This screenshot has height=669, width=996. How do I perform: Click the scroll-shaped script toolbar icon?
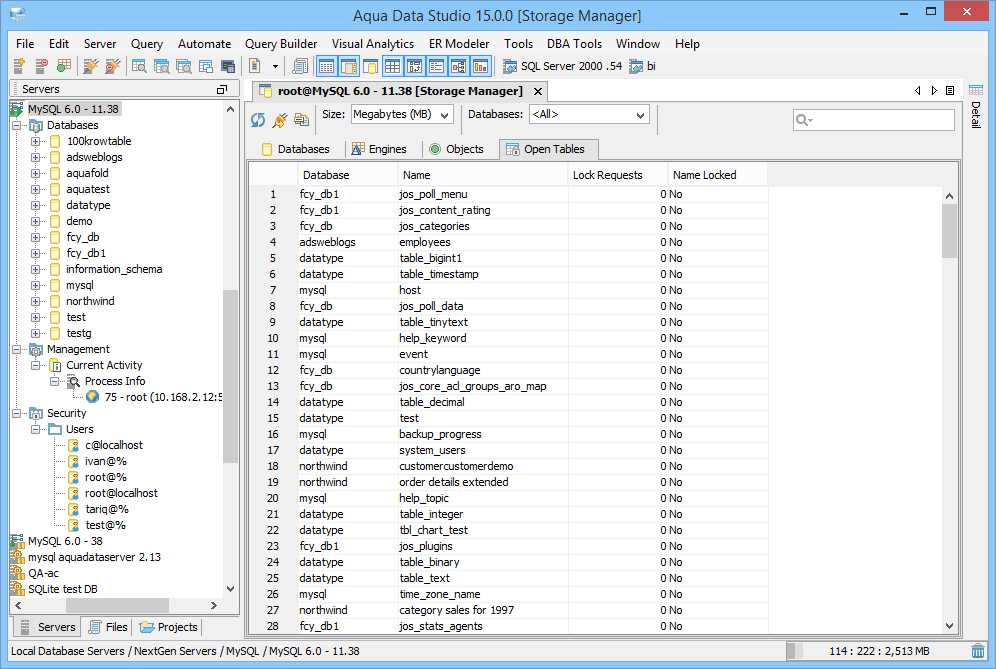tap(300, 65)
